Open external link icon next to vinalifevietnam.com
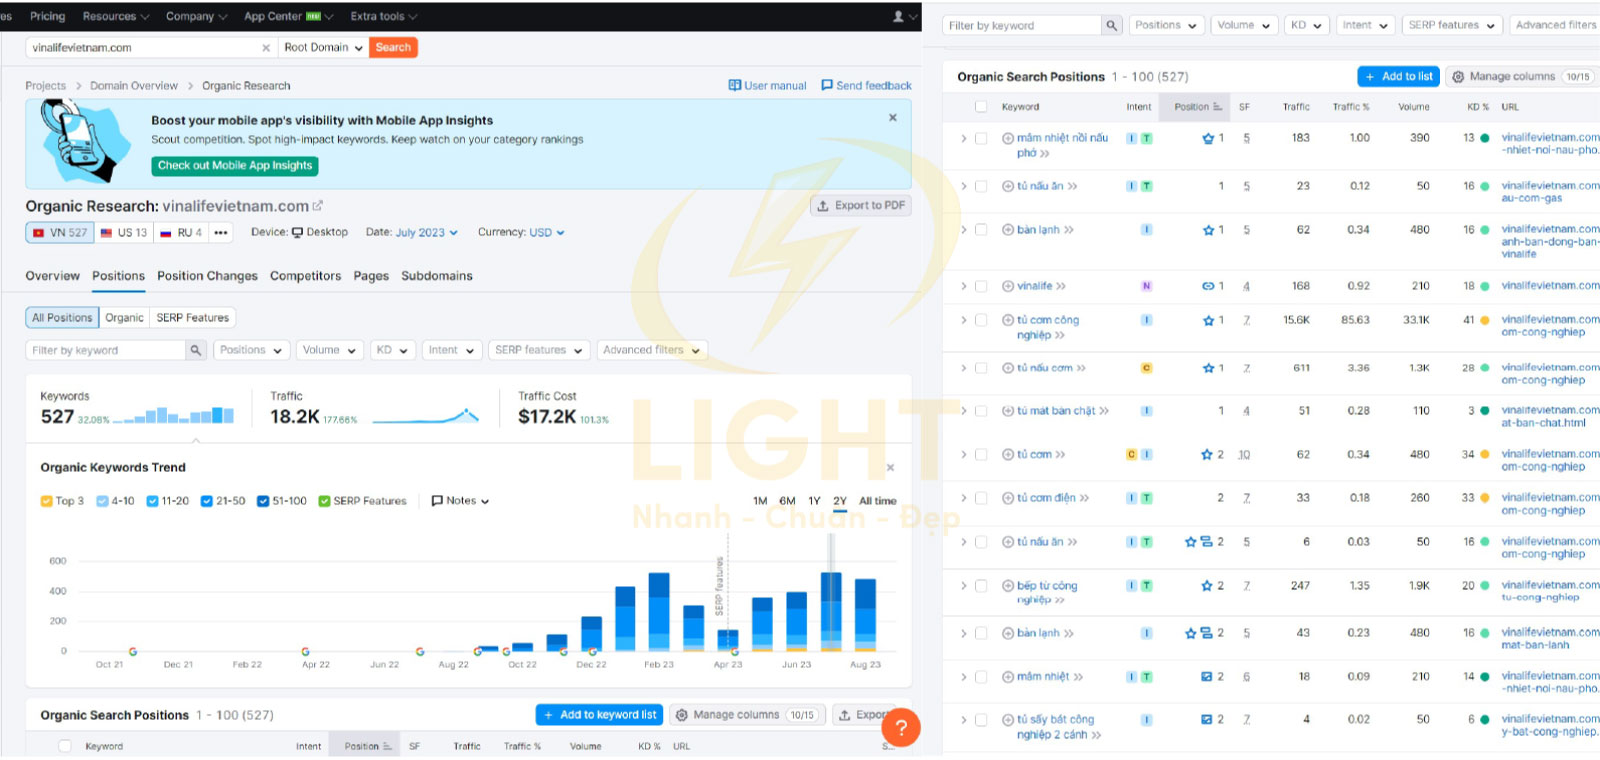1600x760 pixels. pyautogui.click(x=318, y=206)
